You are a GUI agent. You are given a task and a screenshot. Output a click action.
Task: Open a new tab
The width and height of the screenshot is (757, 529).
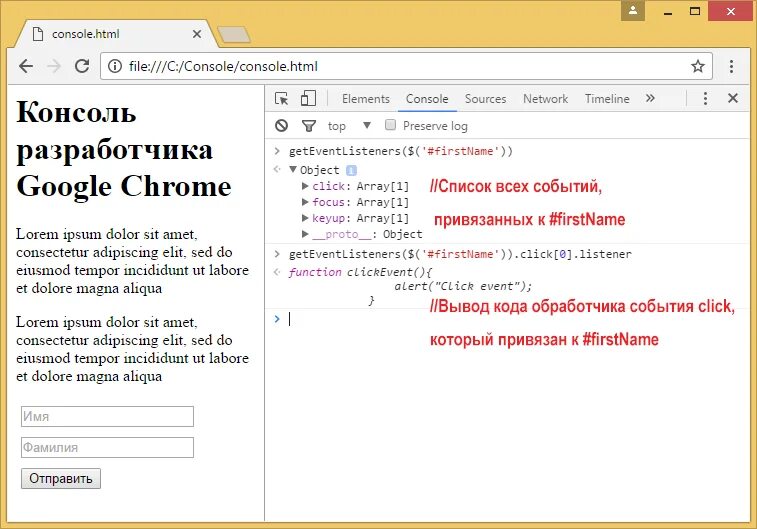(x=234, y=34)
